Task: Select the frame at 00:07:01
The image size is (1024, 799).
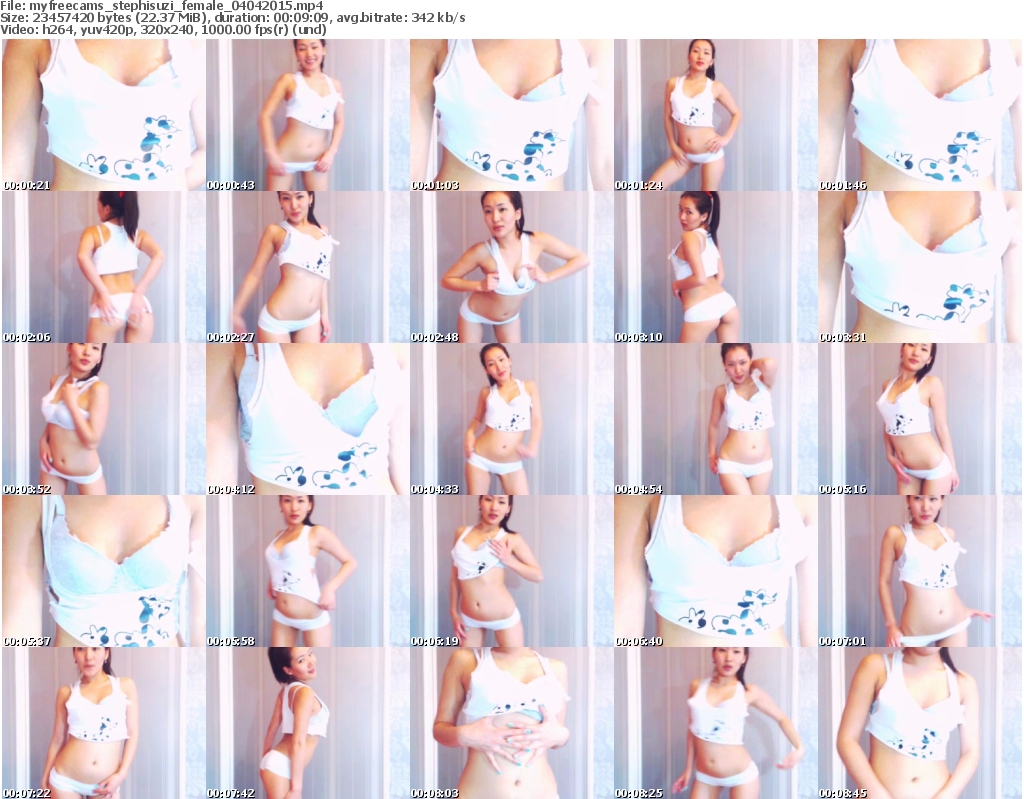Action: pyautogui.click(x=920, y=571)
